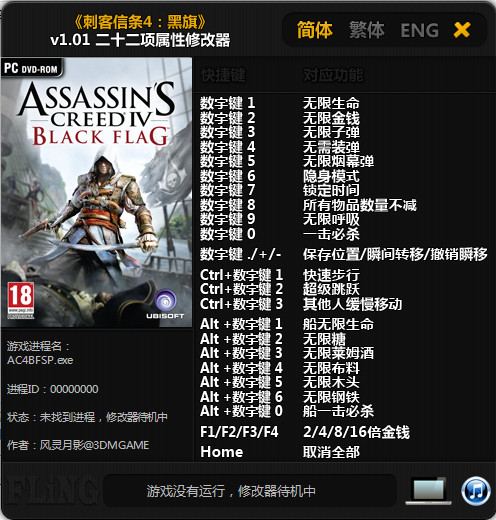This screenshot has width=496, height=520.
Task: Click the PEGI 18 rating badge
Action: [21, 300]
